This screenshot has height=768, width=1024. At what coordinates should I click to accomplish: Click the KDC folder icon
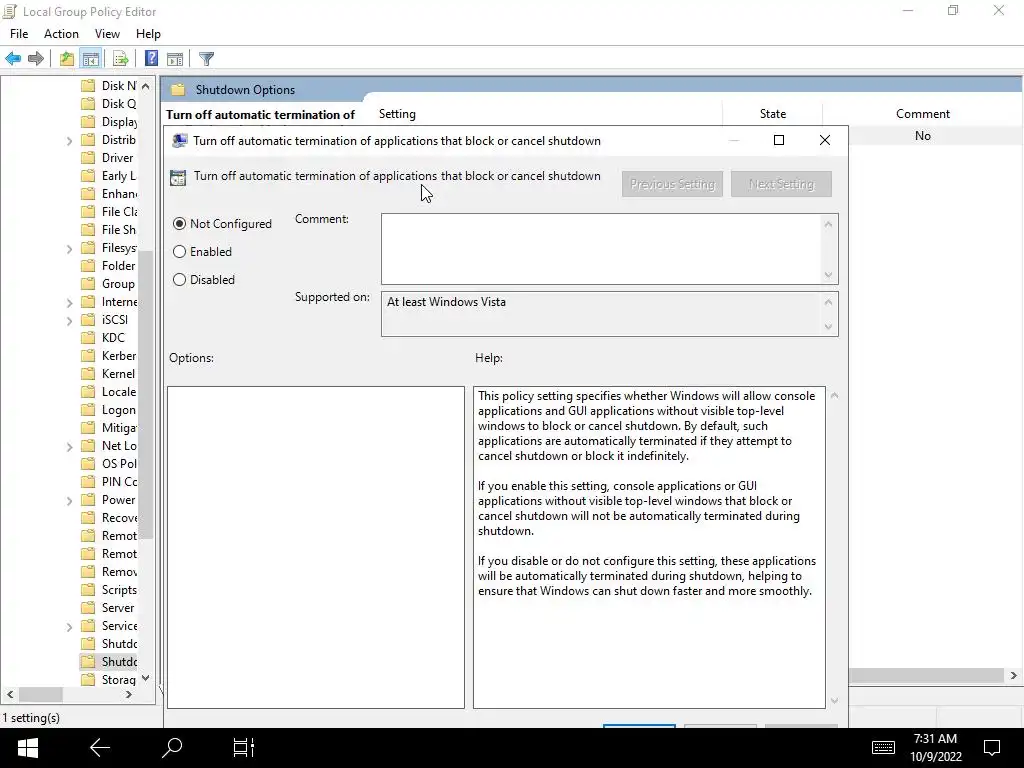click(x=88, y=338)
